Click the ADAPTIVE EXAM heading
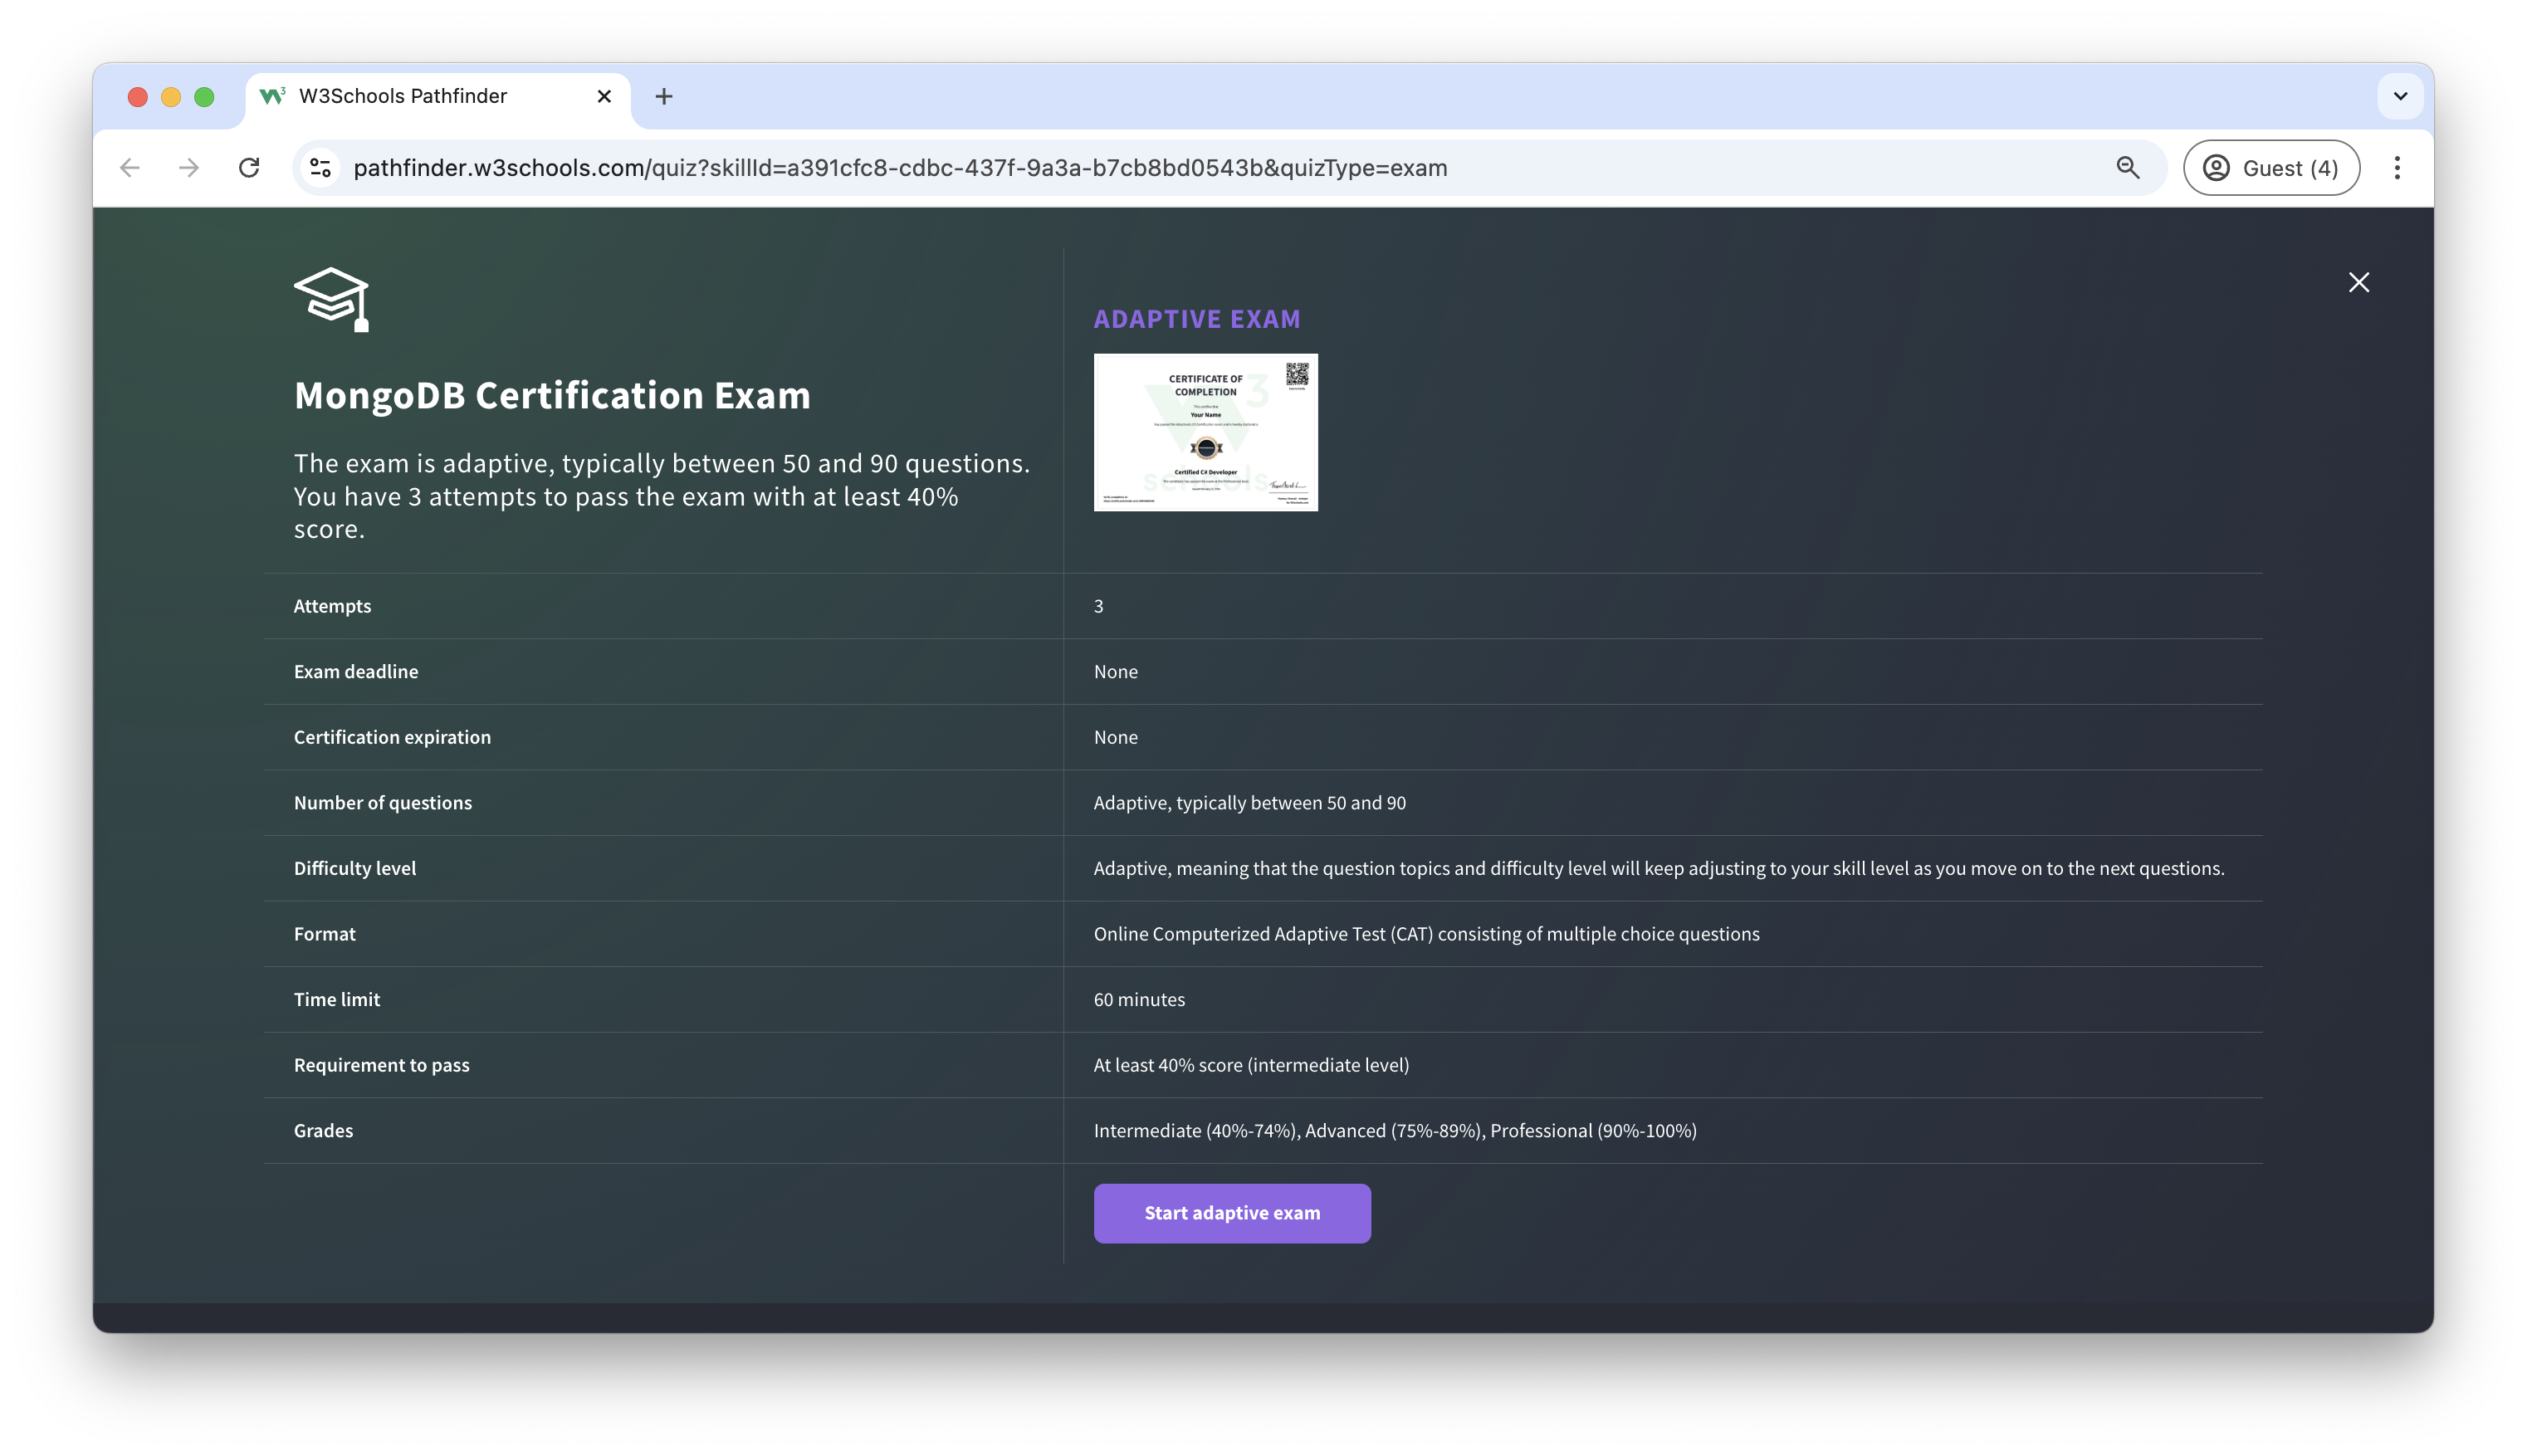This screenshot has height=1456, width=2527. [1196, 319]
